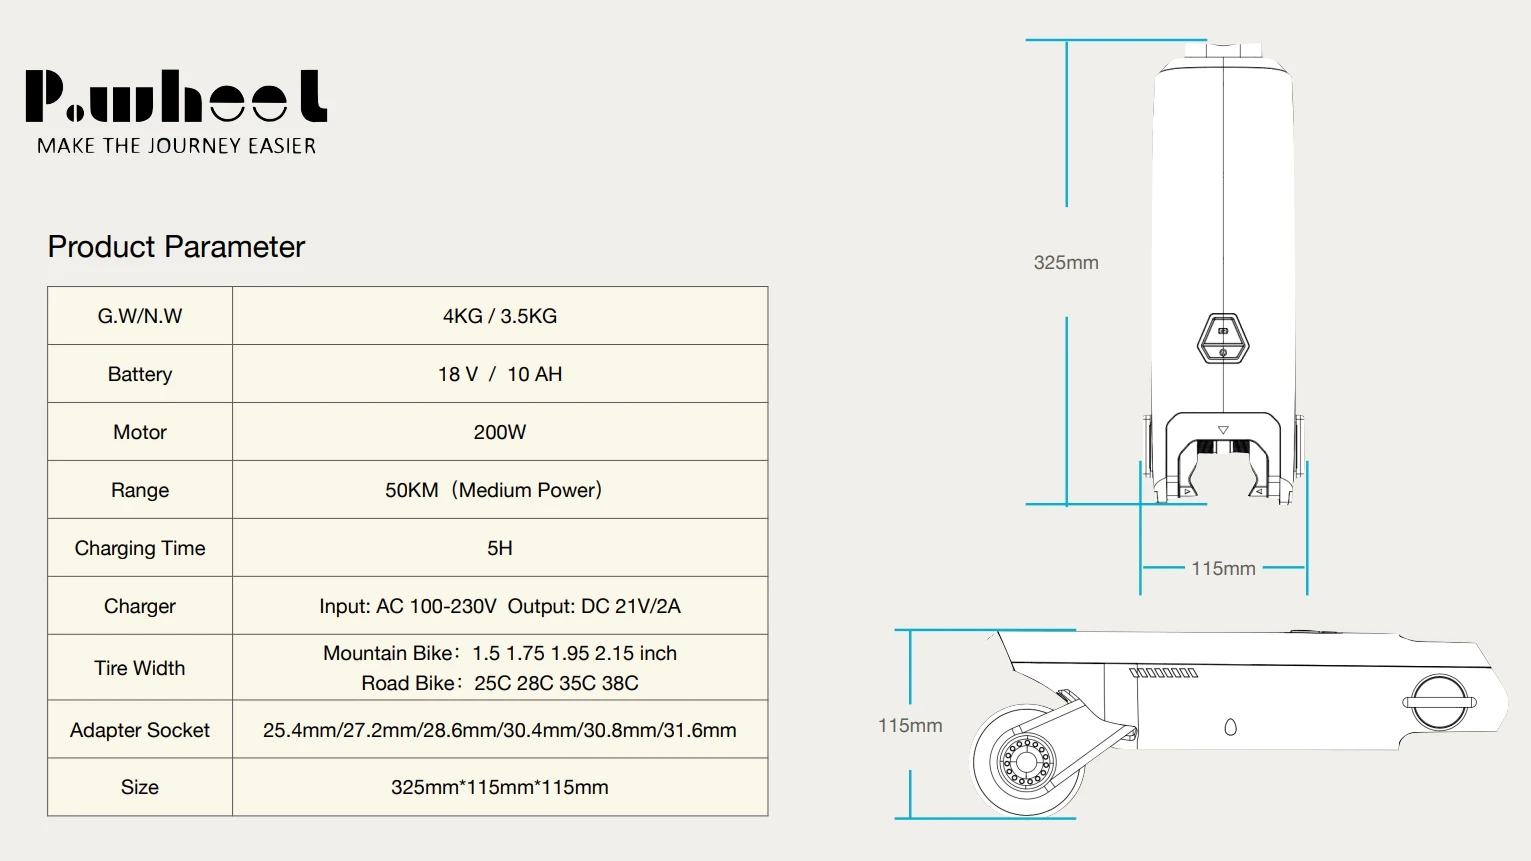Click the "115mm" width label under the front view
The height and width of the screenshot is (861, 1531).
(1223, 569)
